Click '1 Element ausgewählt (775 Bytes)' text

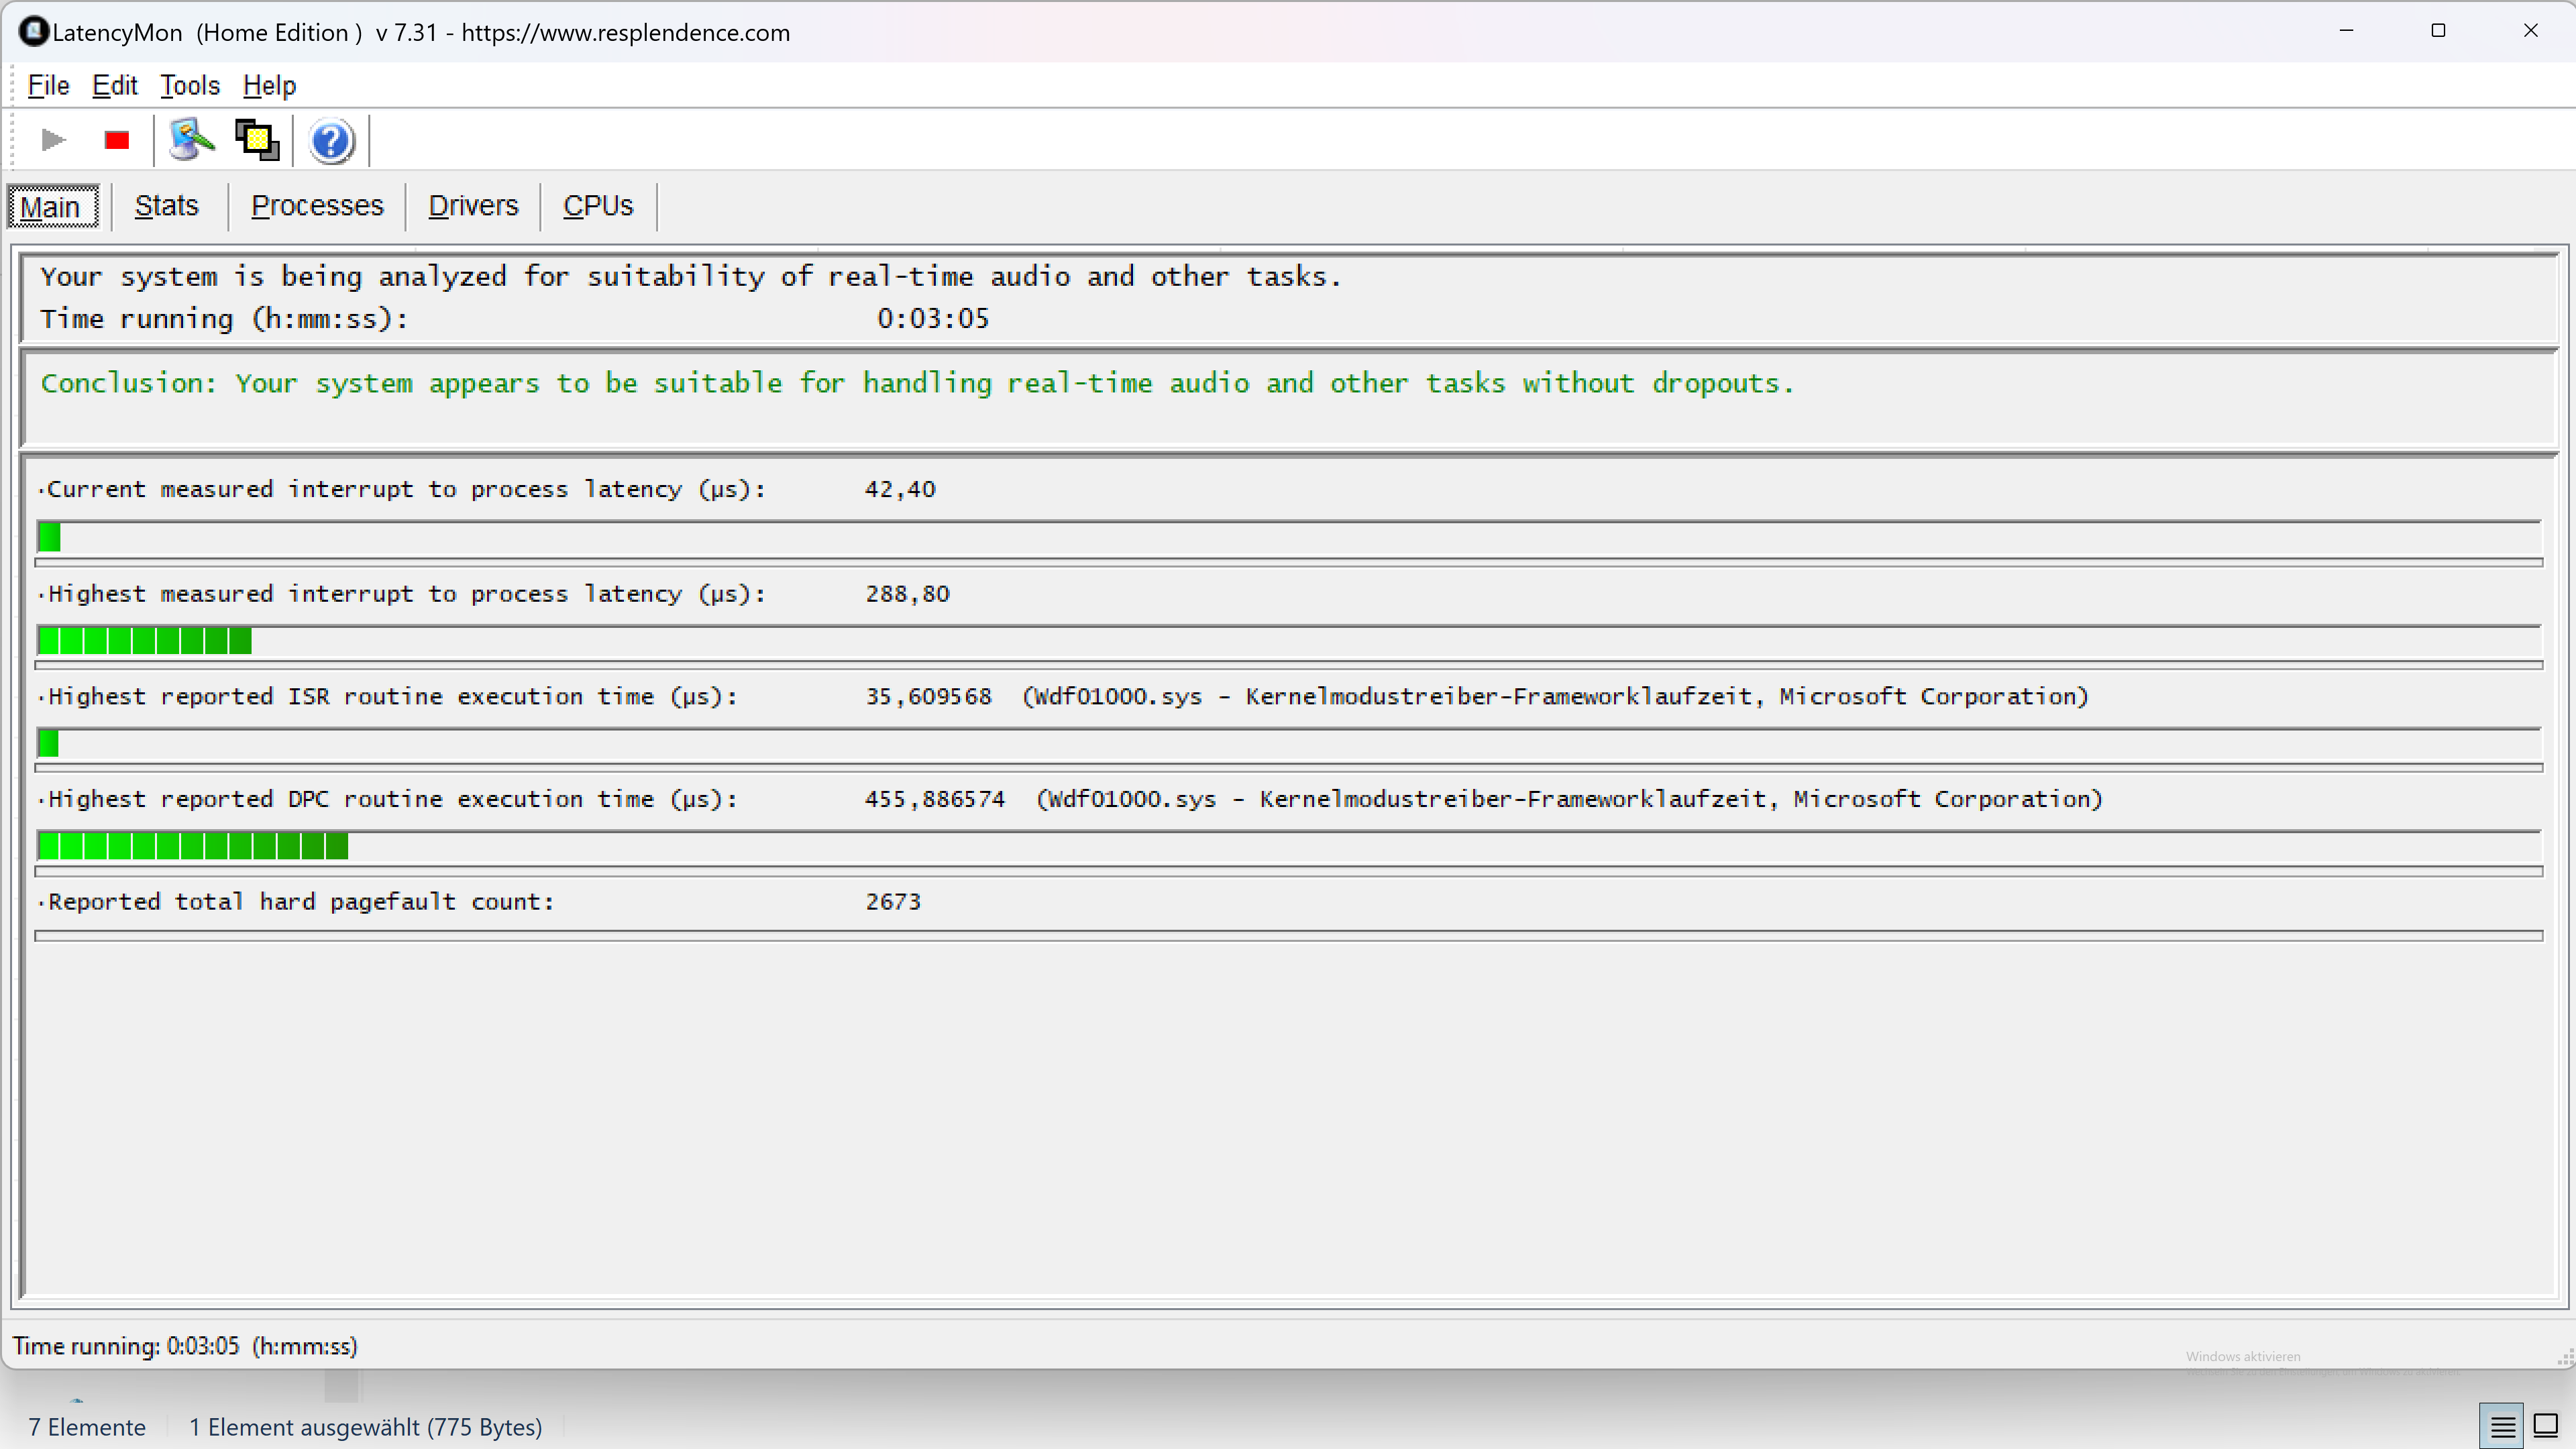click(x=366, y=1427)
